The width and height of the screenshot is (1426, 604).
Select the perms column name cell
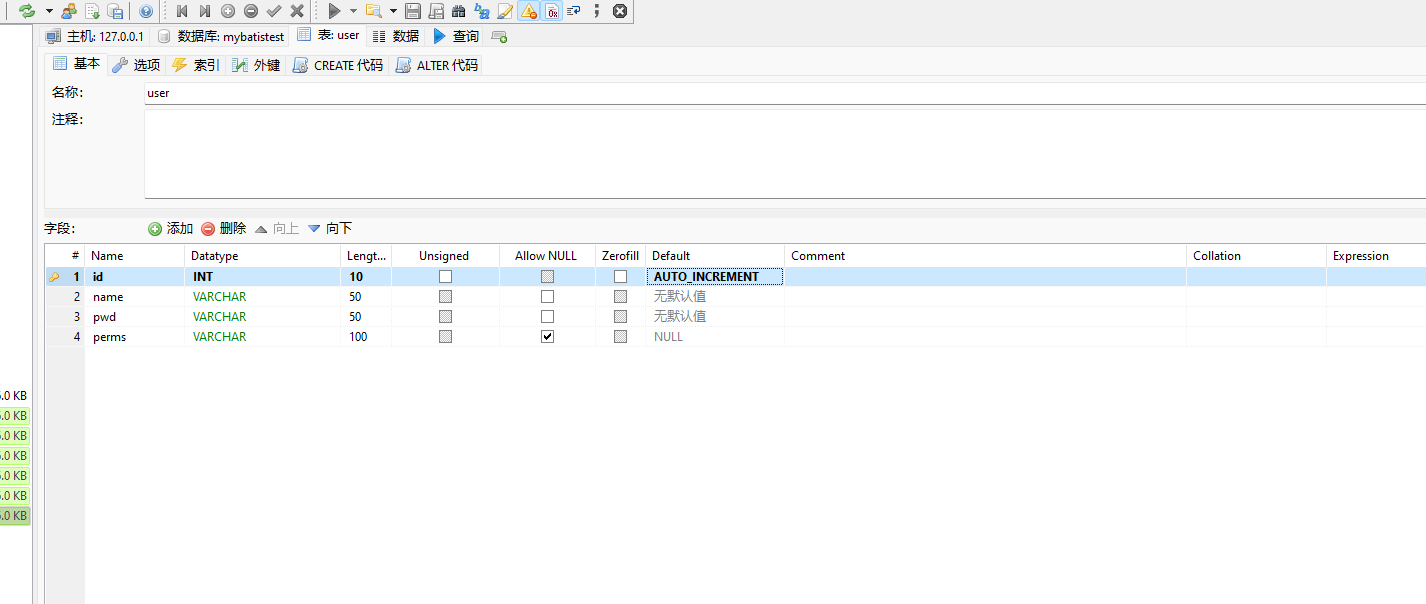click(135, 336)
